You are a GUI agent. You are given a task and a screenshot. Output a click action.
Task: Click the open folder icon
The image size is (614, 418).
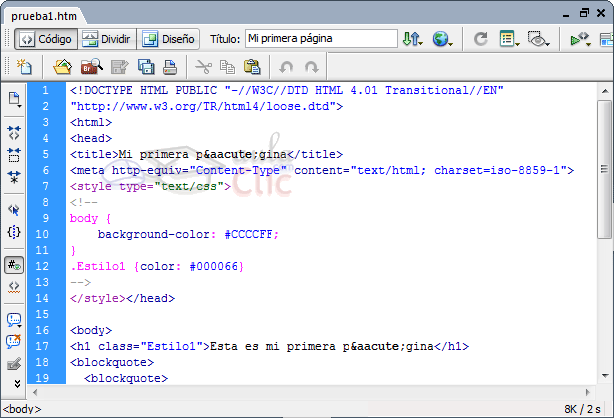tap(62, 68)
